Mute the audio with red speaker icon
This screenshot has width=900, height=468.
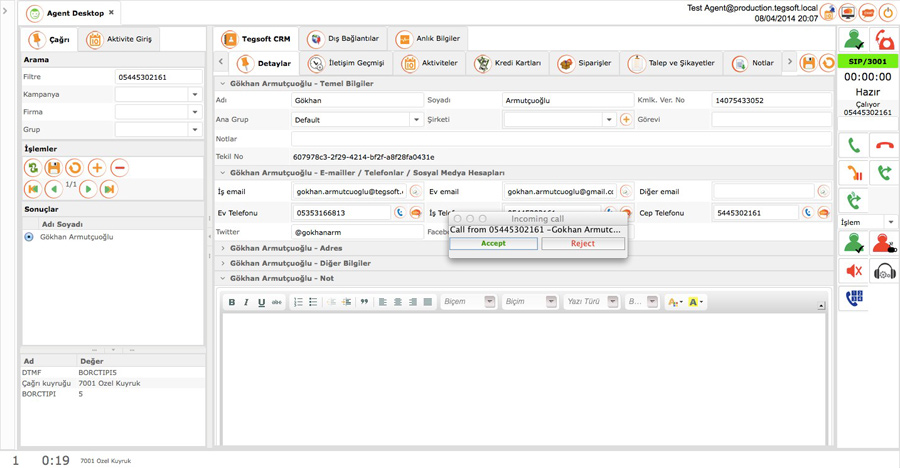click(854, 270)
